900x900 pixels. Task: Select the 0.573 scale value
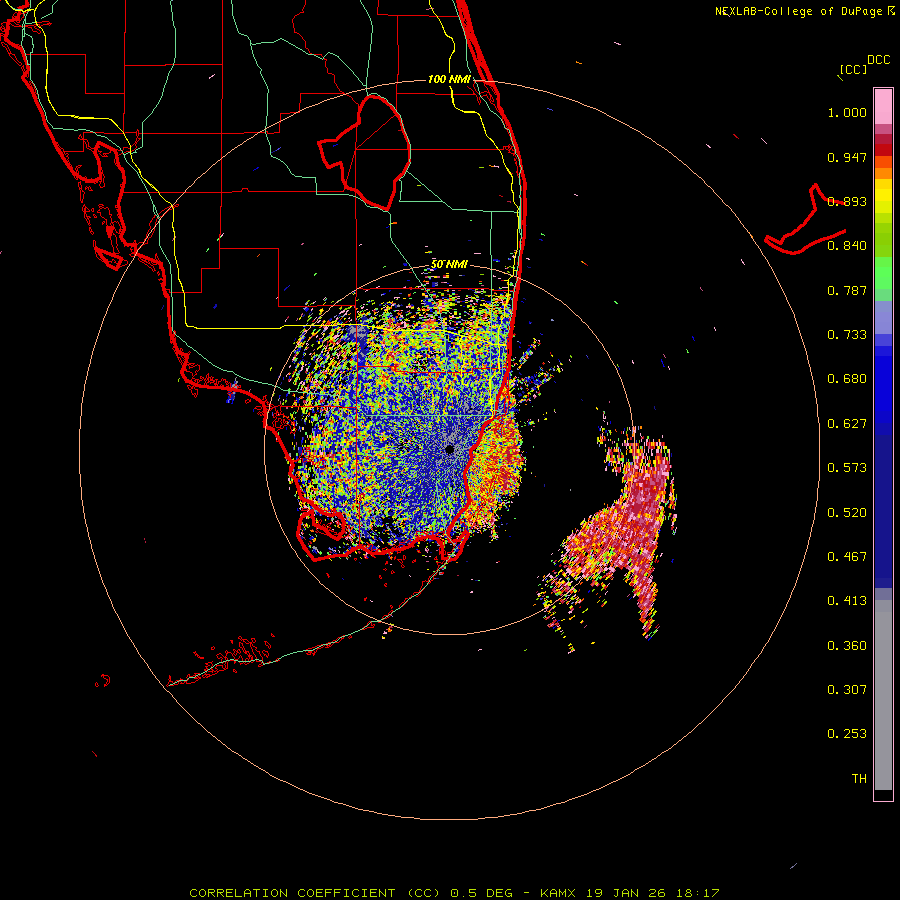pyautogui.click(x=847, y=468)
